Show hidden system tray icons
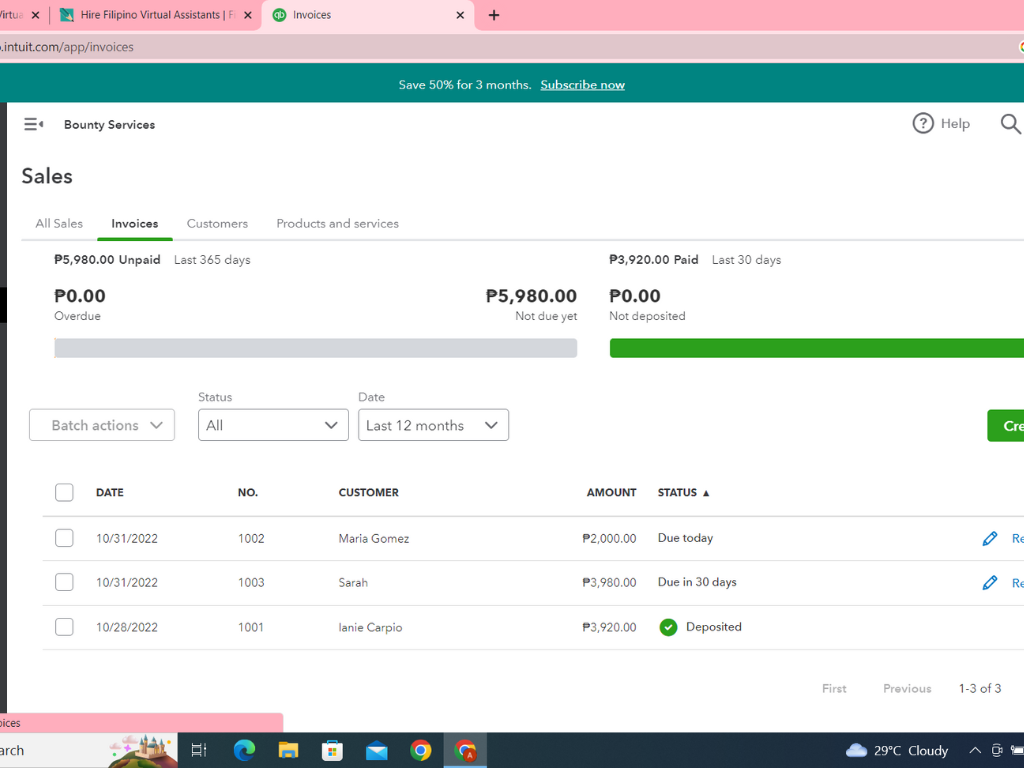Screen dimensions: 1024x768 pos(974,750)
